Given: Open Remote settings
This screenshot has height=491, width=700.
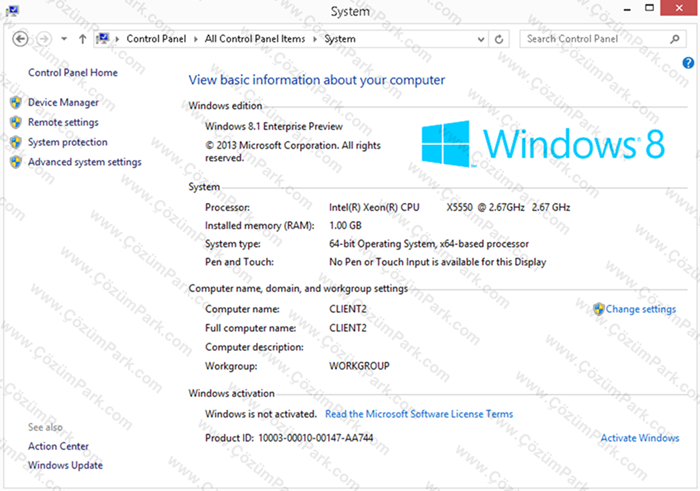Looking at the screenshot, I should point(63,122).
